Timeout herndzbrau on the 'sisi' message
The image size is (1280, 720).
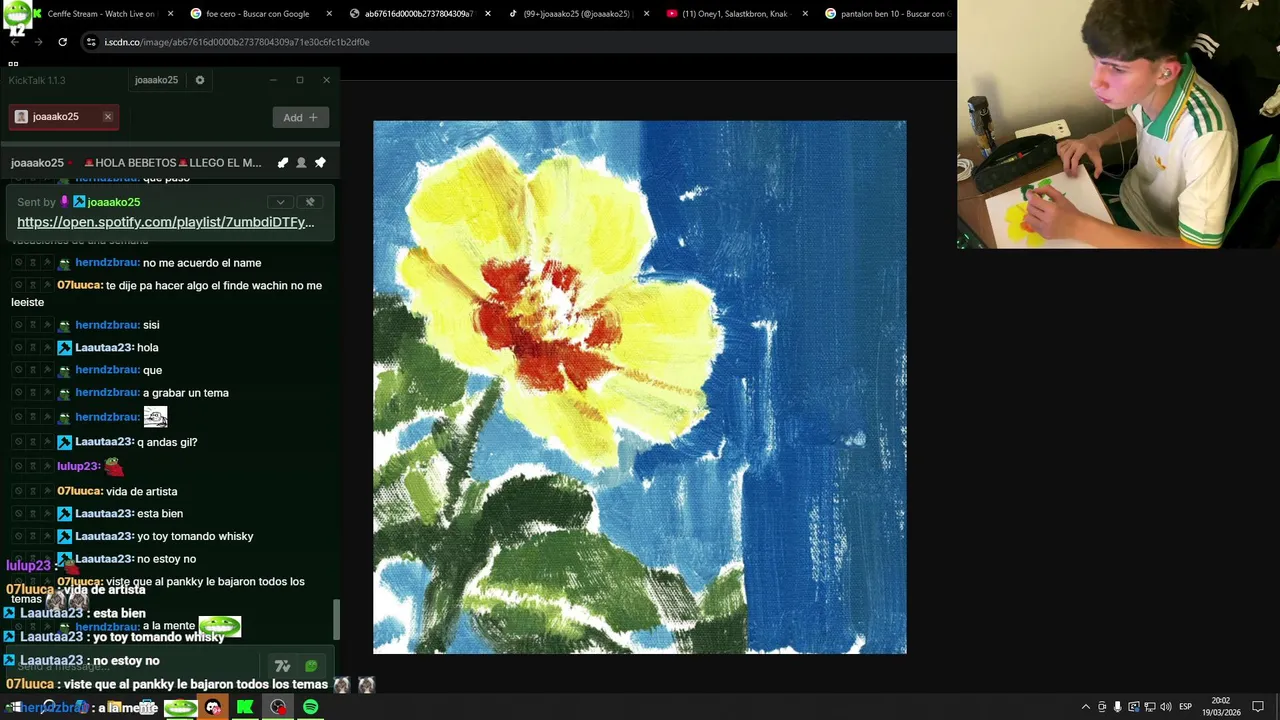point(32,325)
